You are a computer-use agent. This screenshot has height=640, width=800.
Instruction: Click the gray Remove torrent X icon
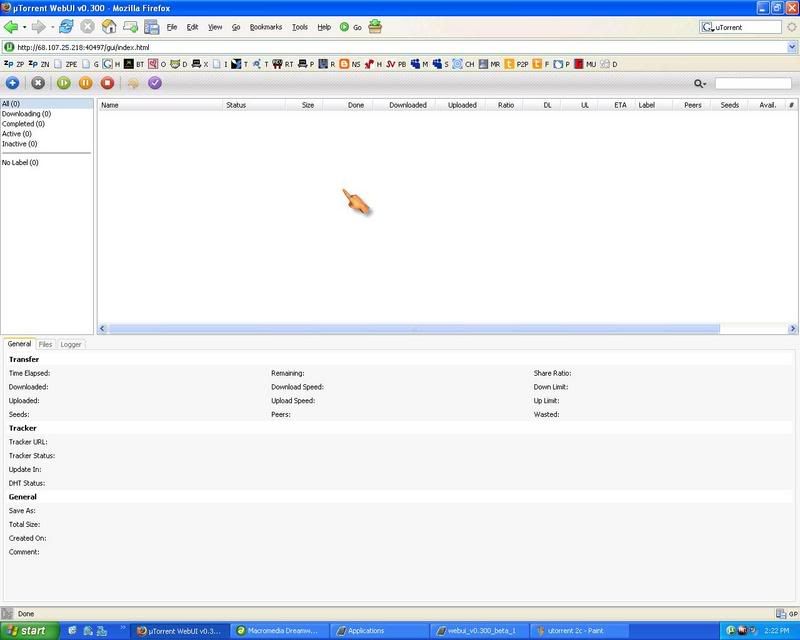point(38,83)
